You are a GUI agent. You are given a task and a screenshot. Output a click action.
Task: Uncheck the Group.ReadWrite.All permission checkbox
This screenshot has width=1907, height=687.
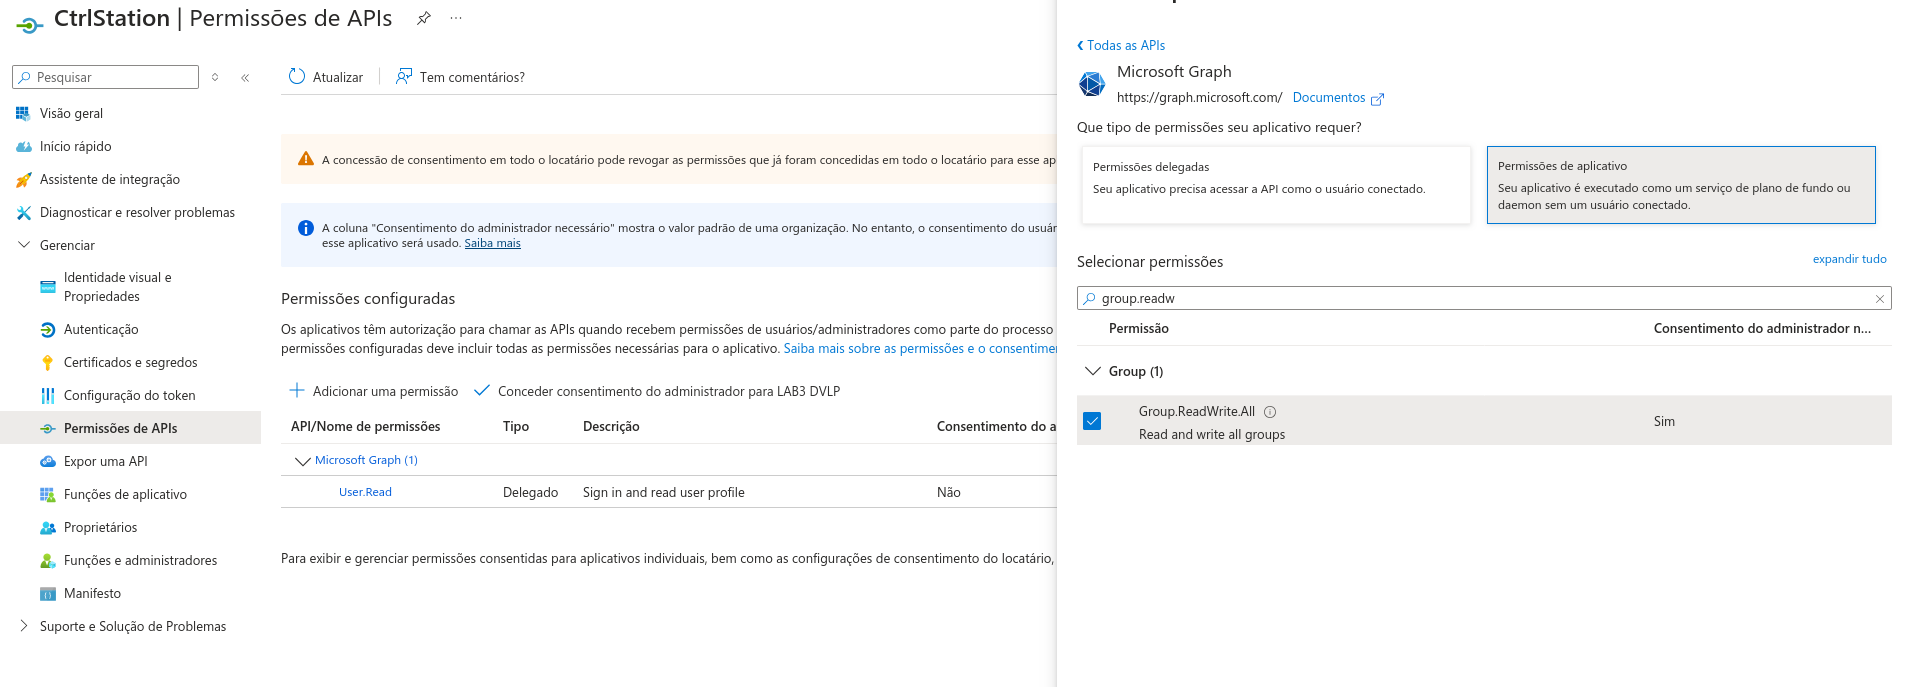1092,422
